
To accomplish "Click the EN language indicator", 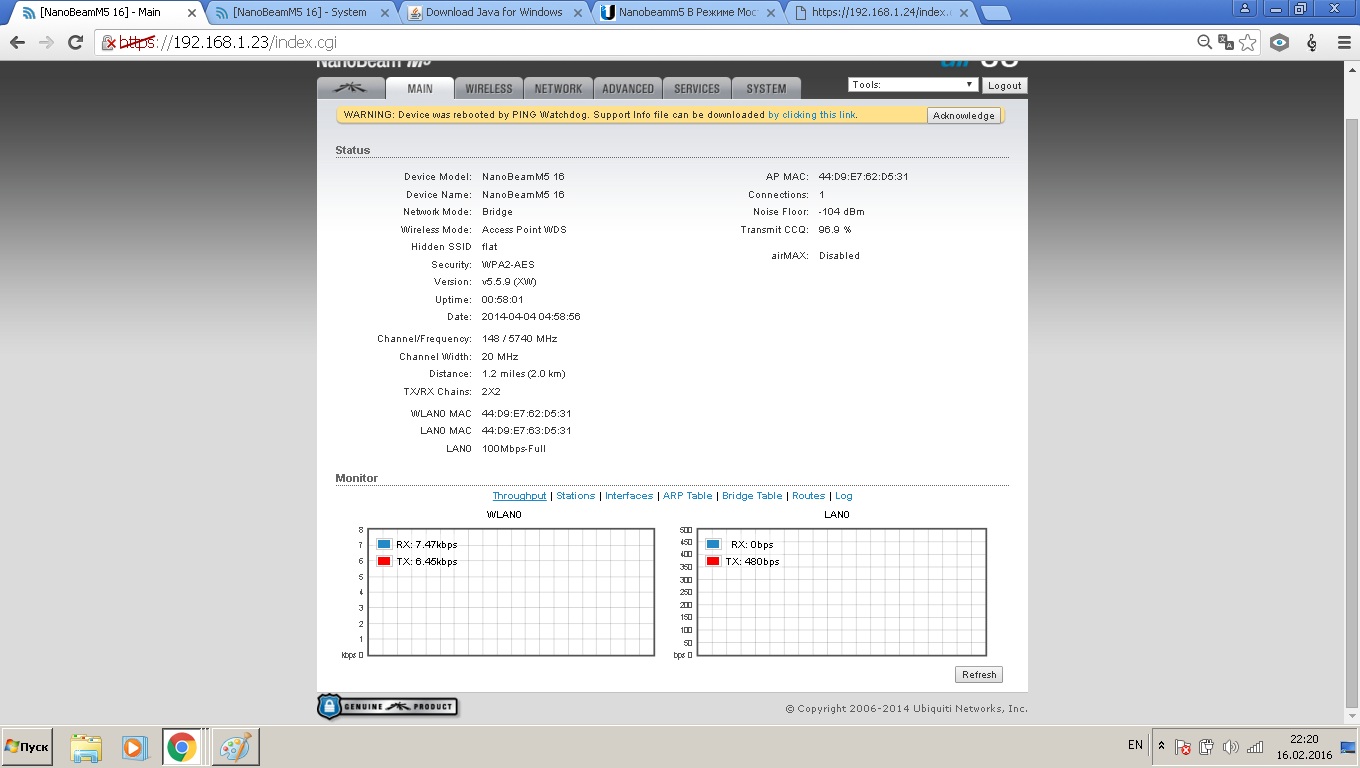I will point(1135,745).
